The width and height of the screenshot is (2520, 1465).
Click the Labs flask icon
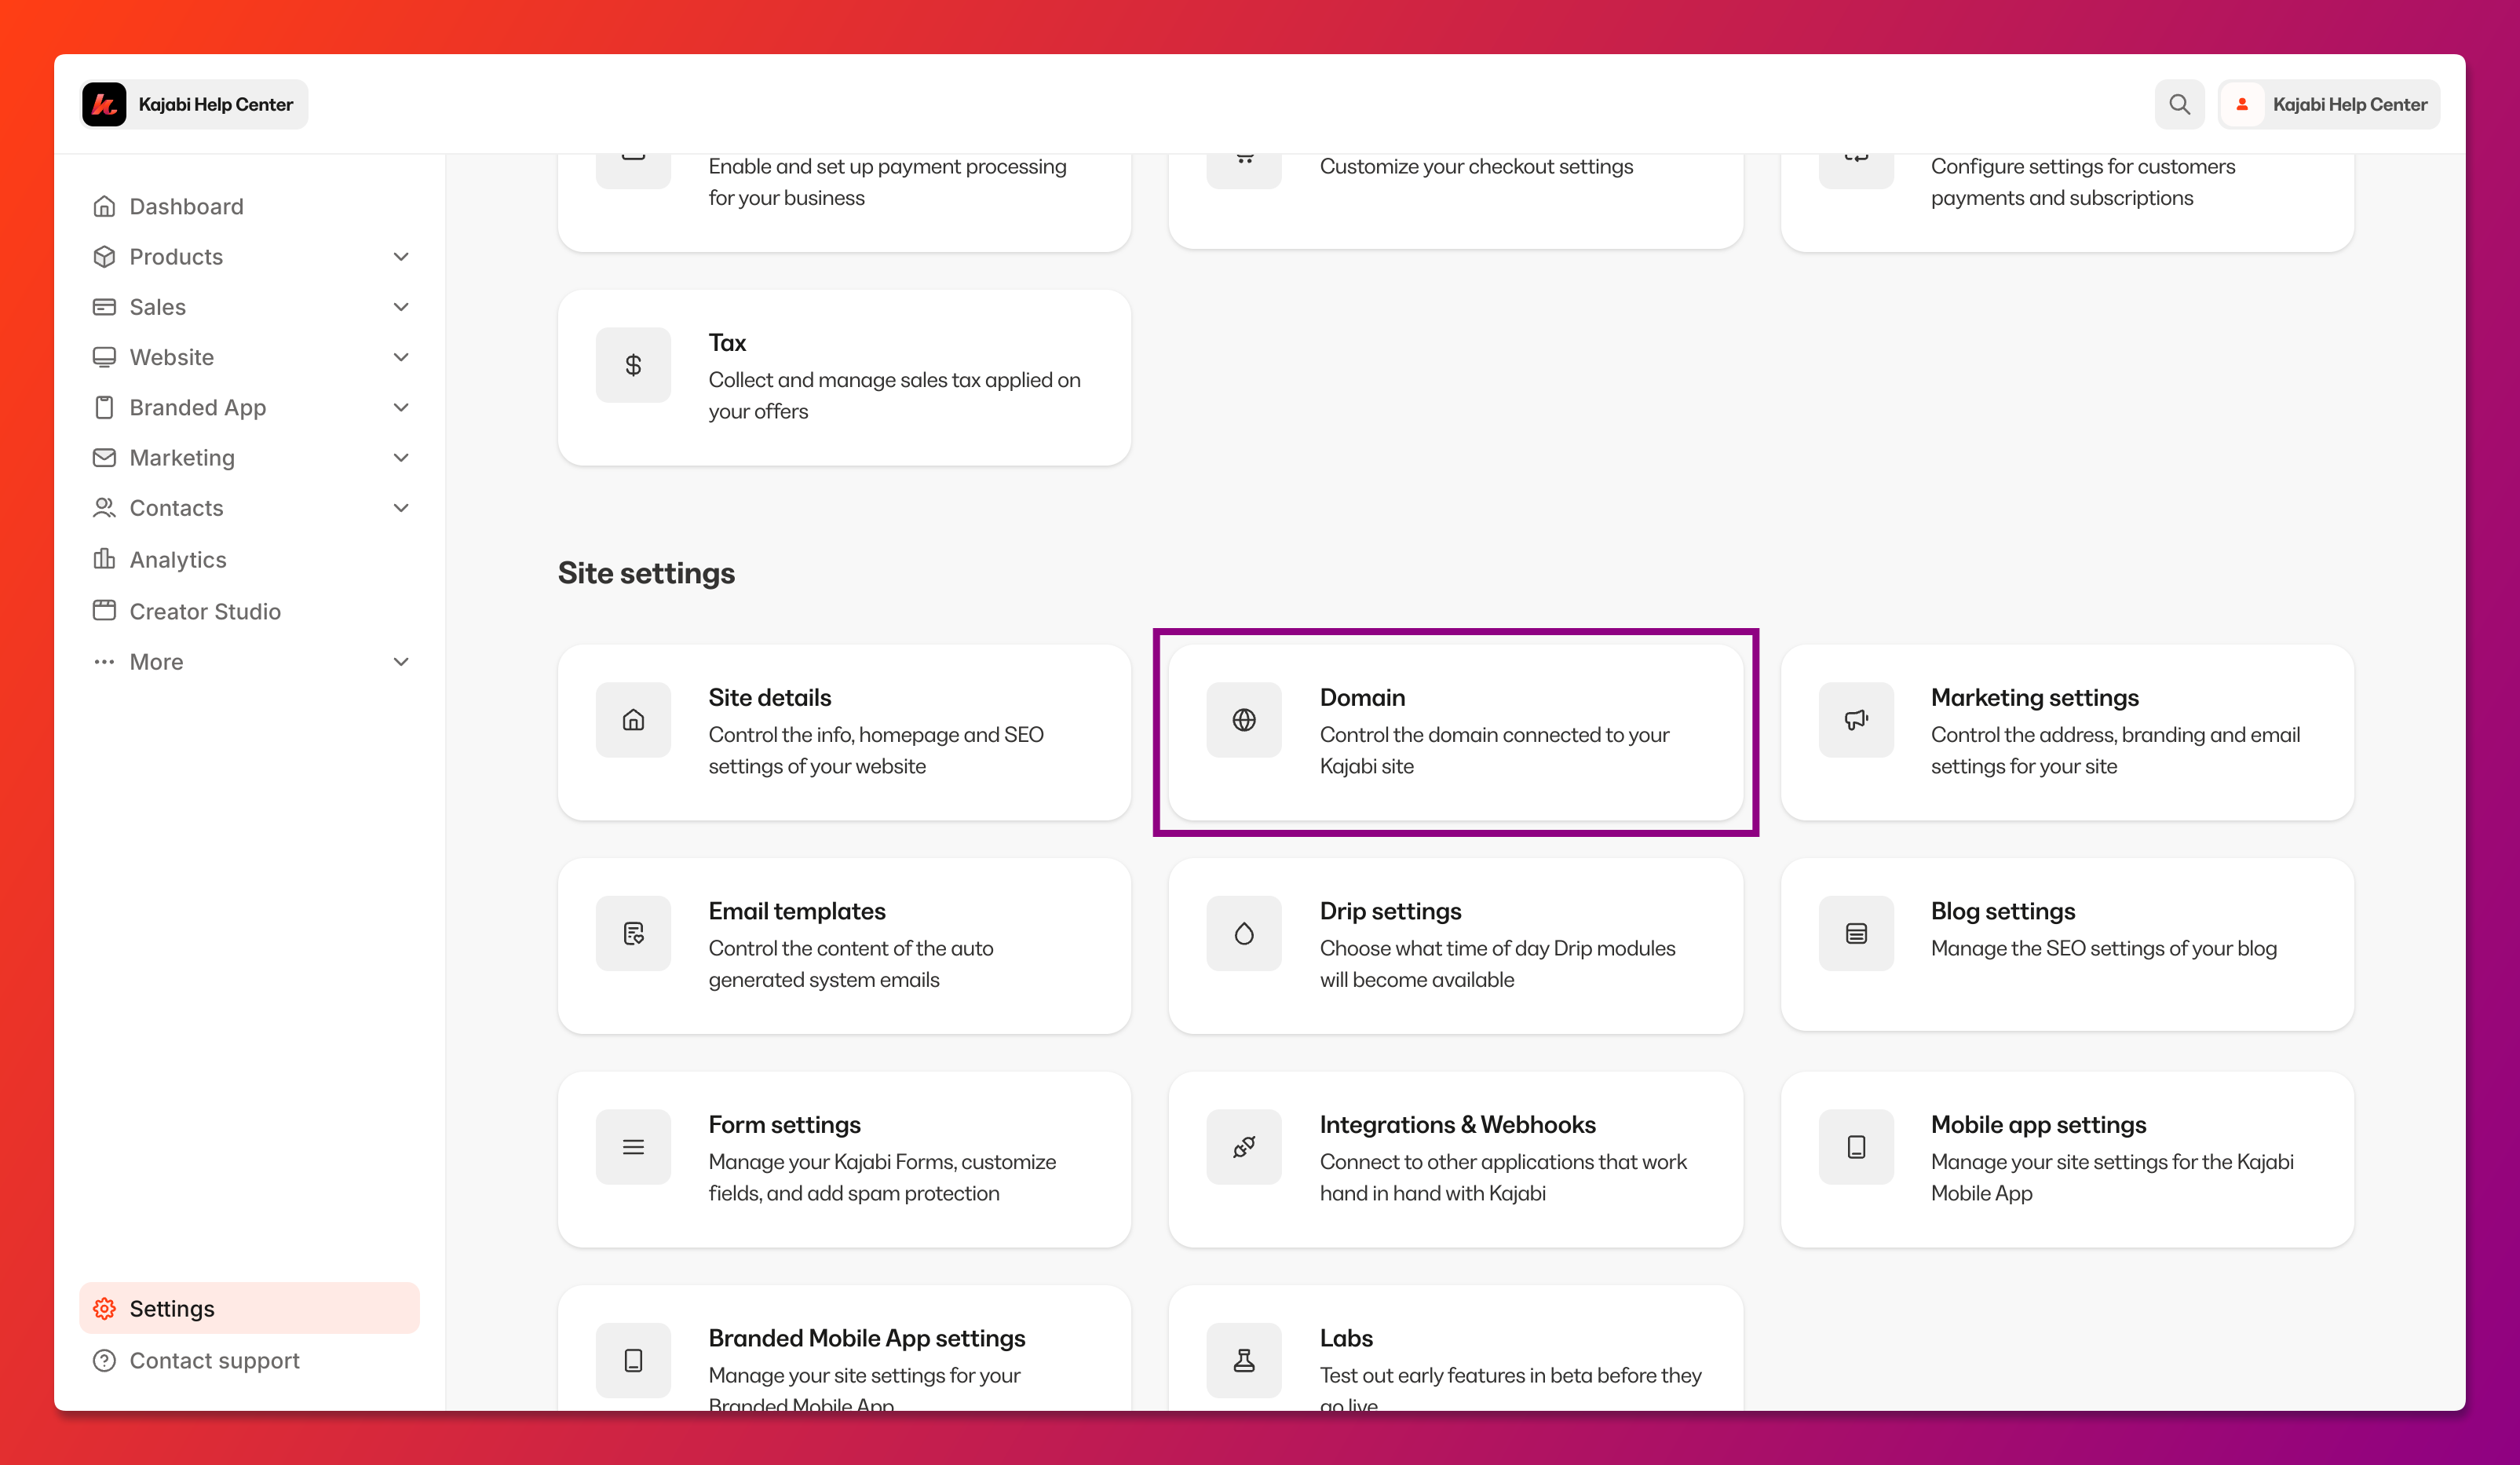[1244, 1360]
